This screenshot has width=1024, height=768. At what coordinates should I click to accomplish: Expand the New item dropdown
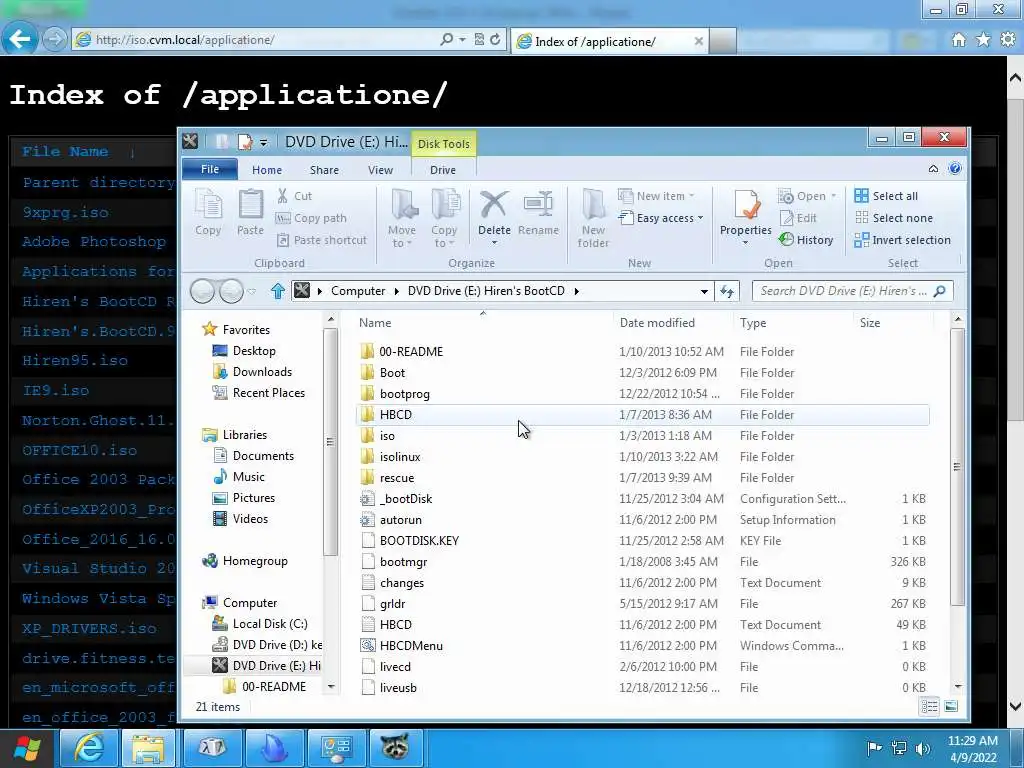tap(692, 196)
